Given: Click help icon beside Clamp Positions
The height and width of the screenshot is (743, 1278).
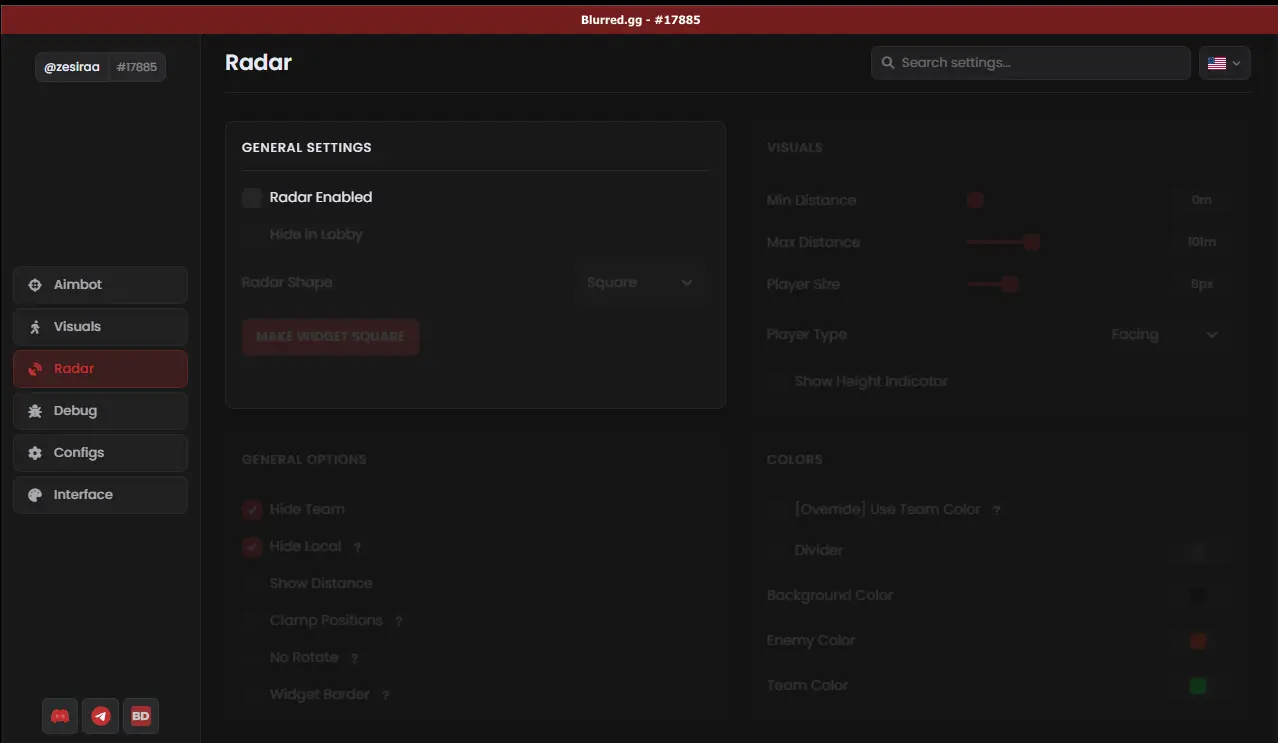Looking at the screenshot, I should click(398, 621).
